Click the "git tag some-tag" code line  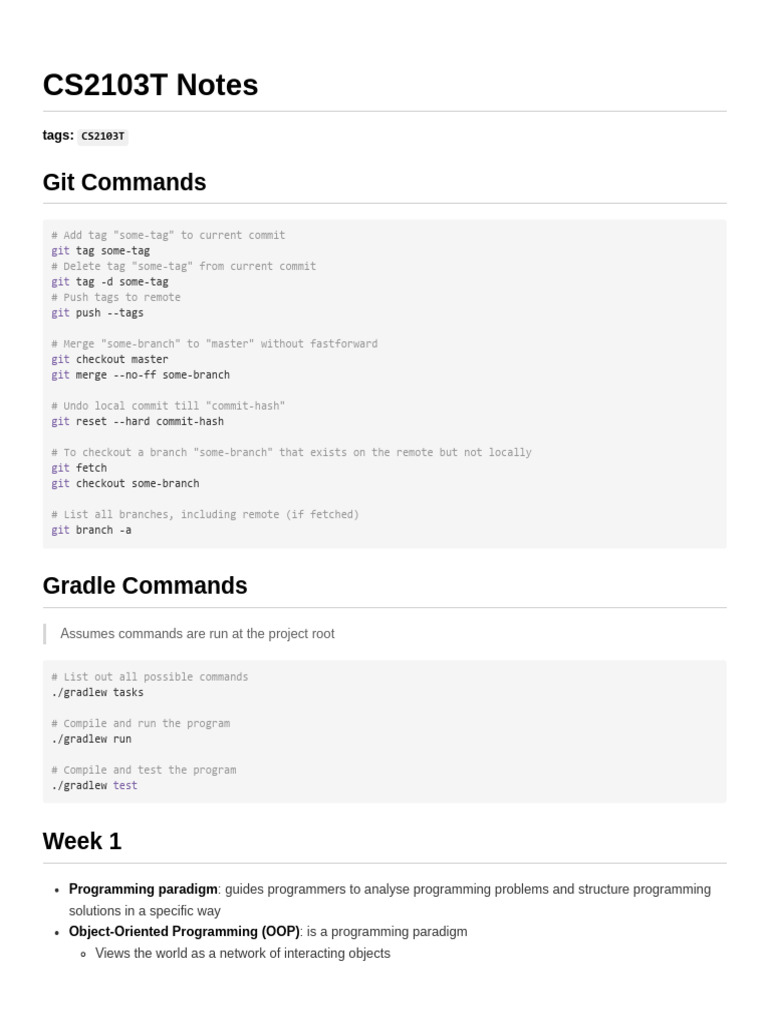[100, 251]
